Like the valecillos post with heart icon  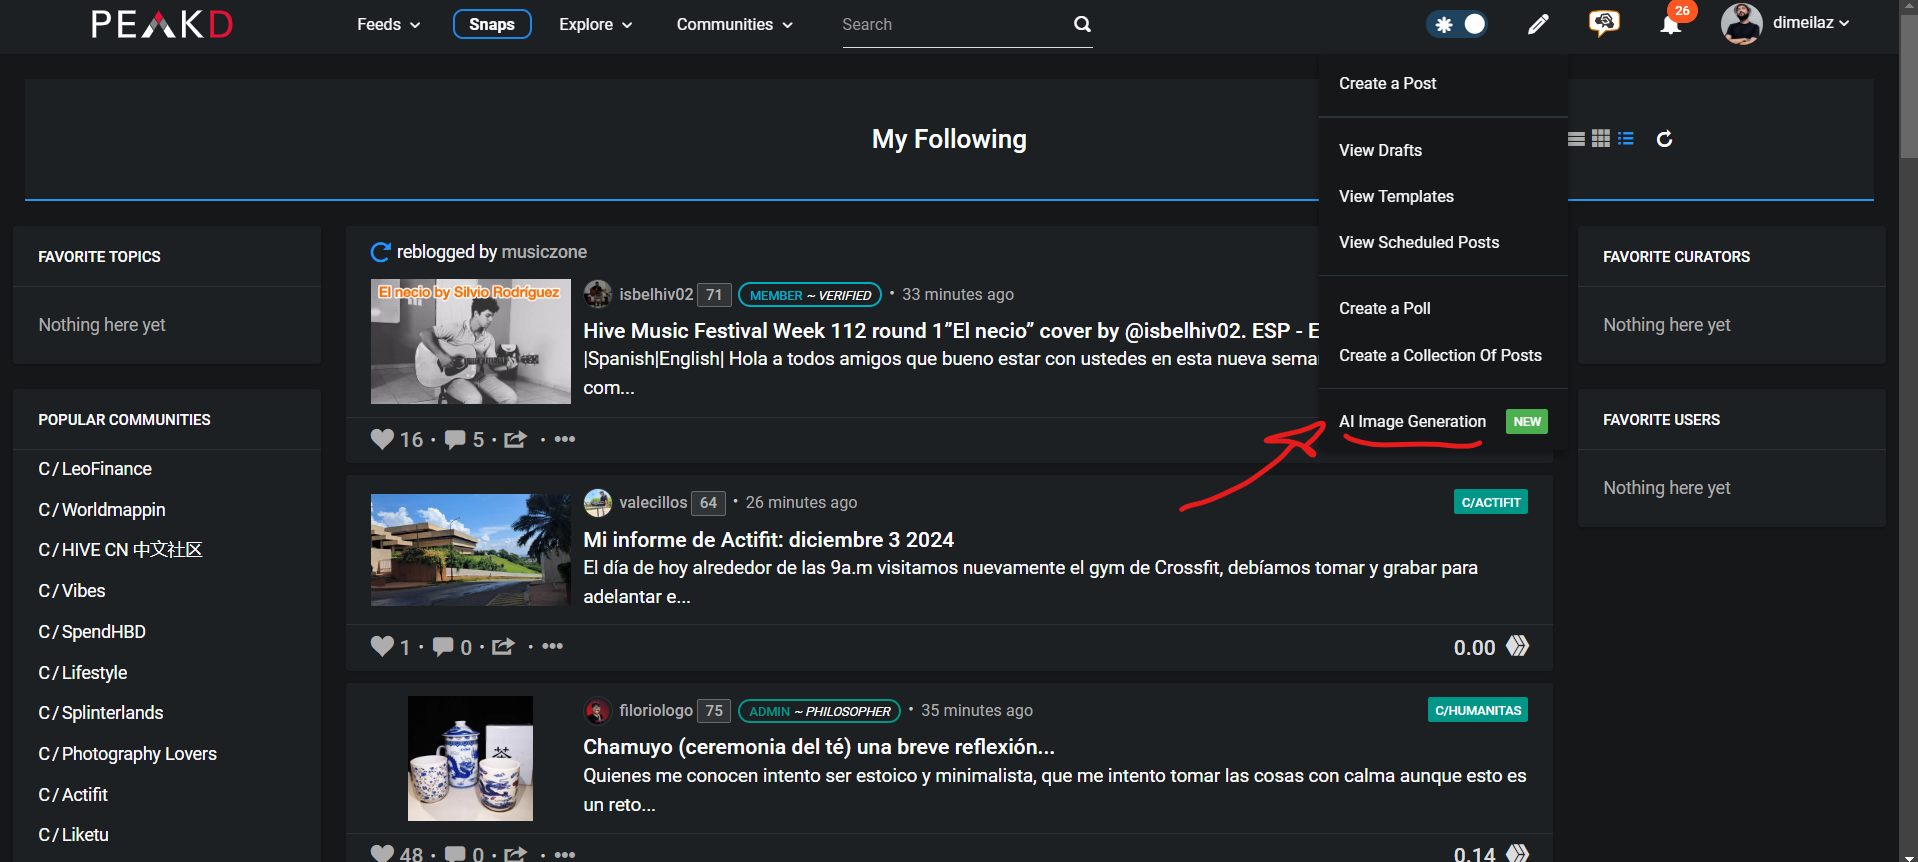tap(382, 646)
